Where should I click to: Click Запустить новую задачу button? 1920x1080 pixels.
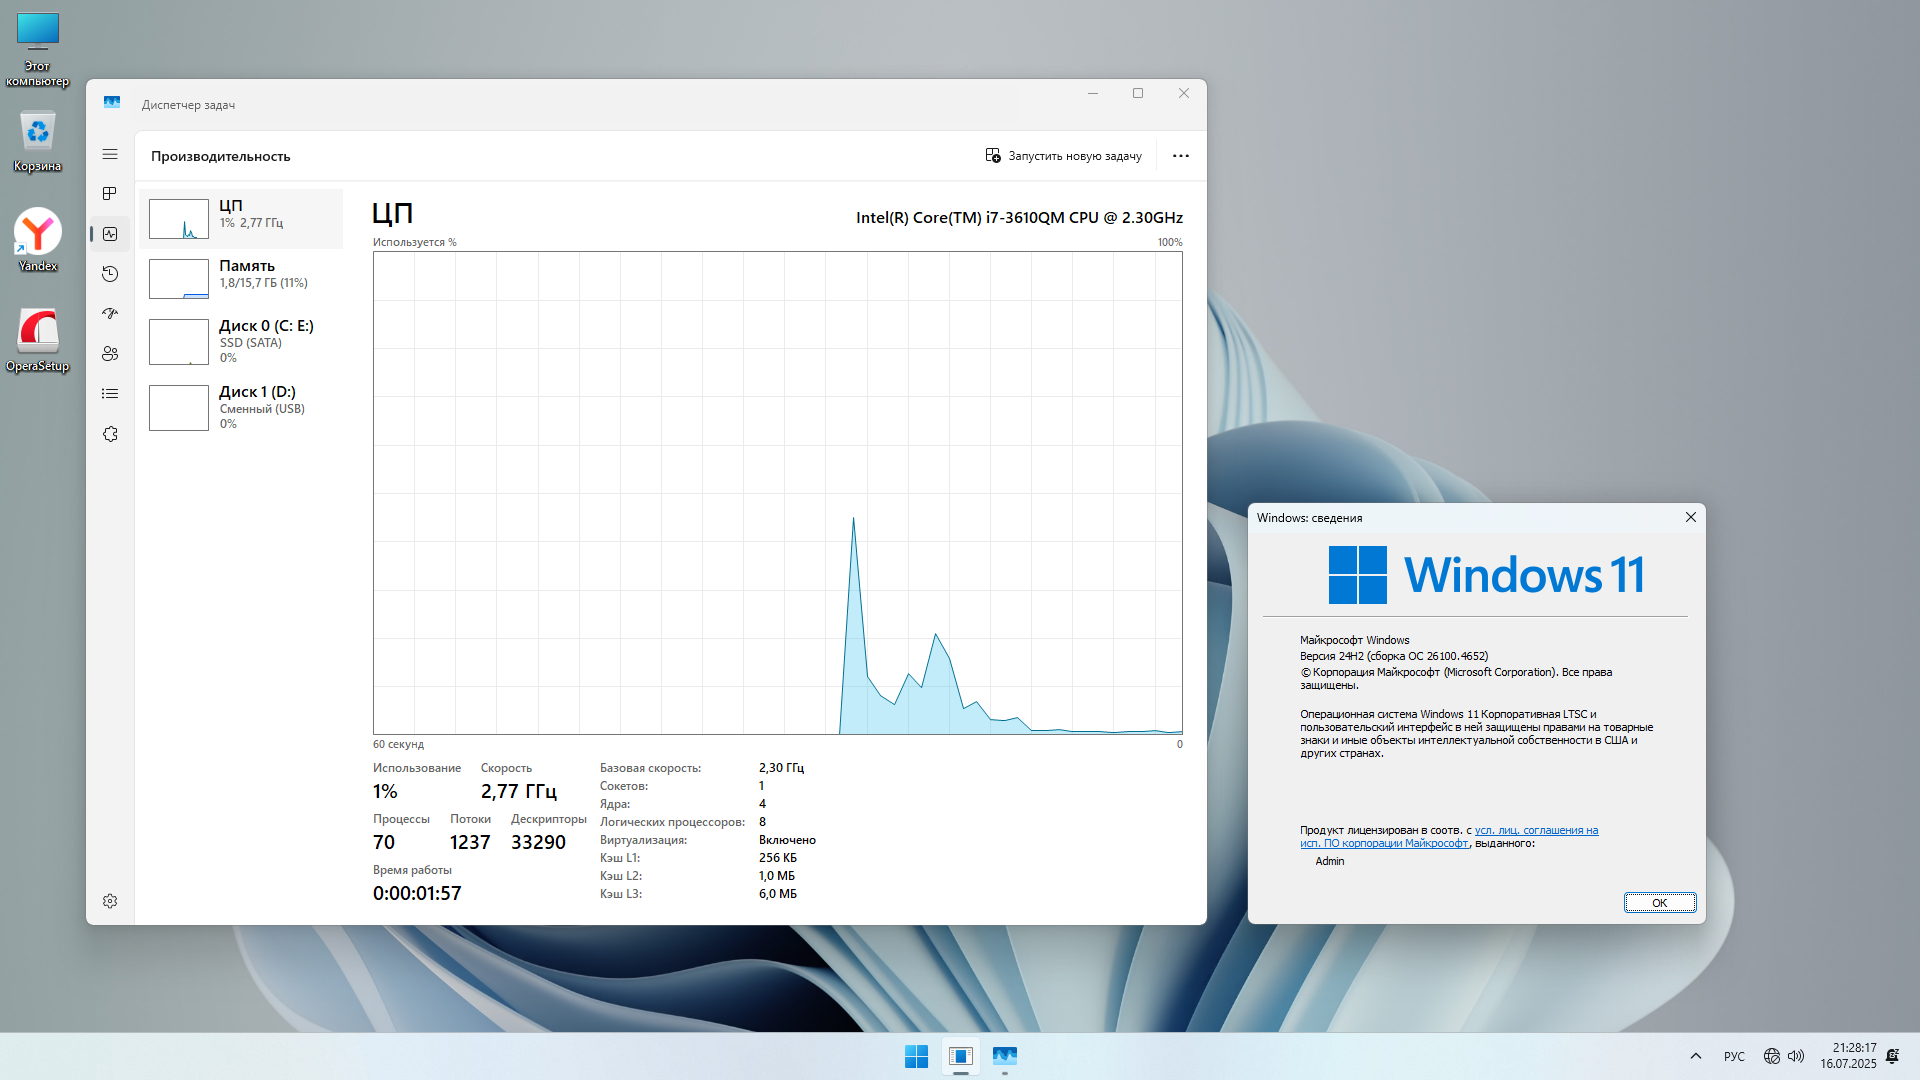click(x=1064, y=156)
